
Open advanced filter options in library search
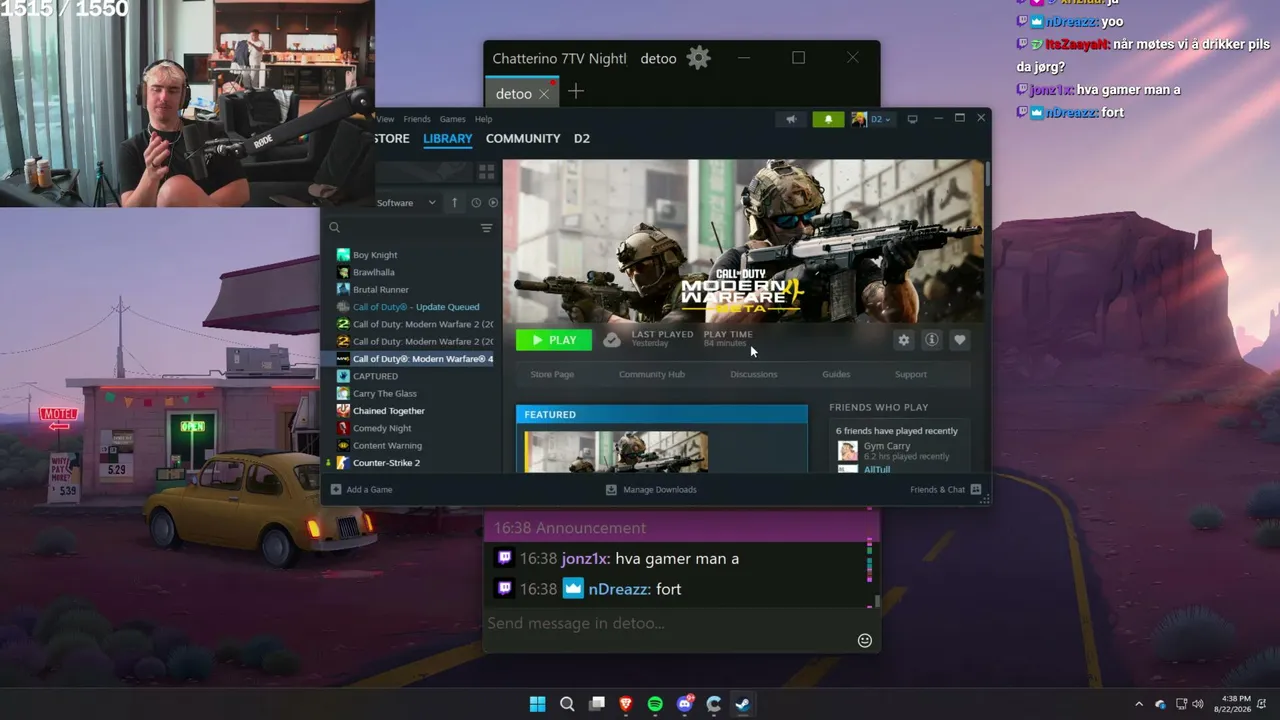click(x=487, y=228)
